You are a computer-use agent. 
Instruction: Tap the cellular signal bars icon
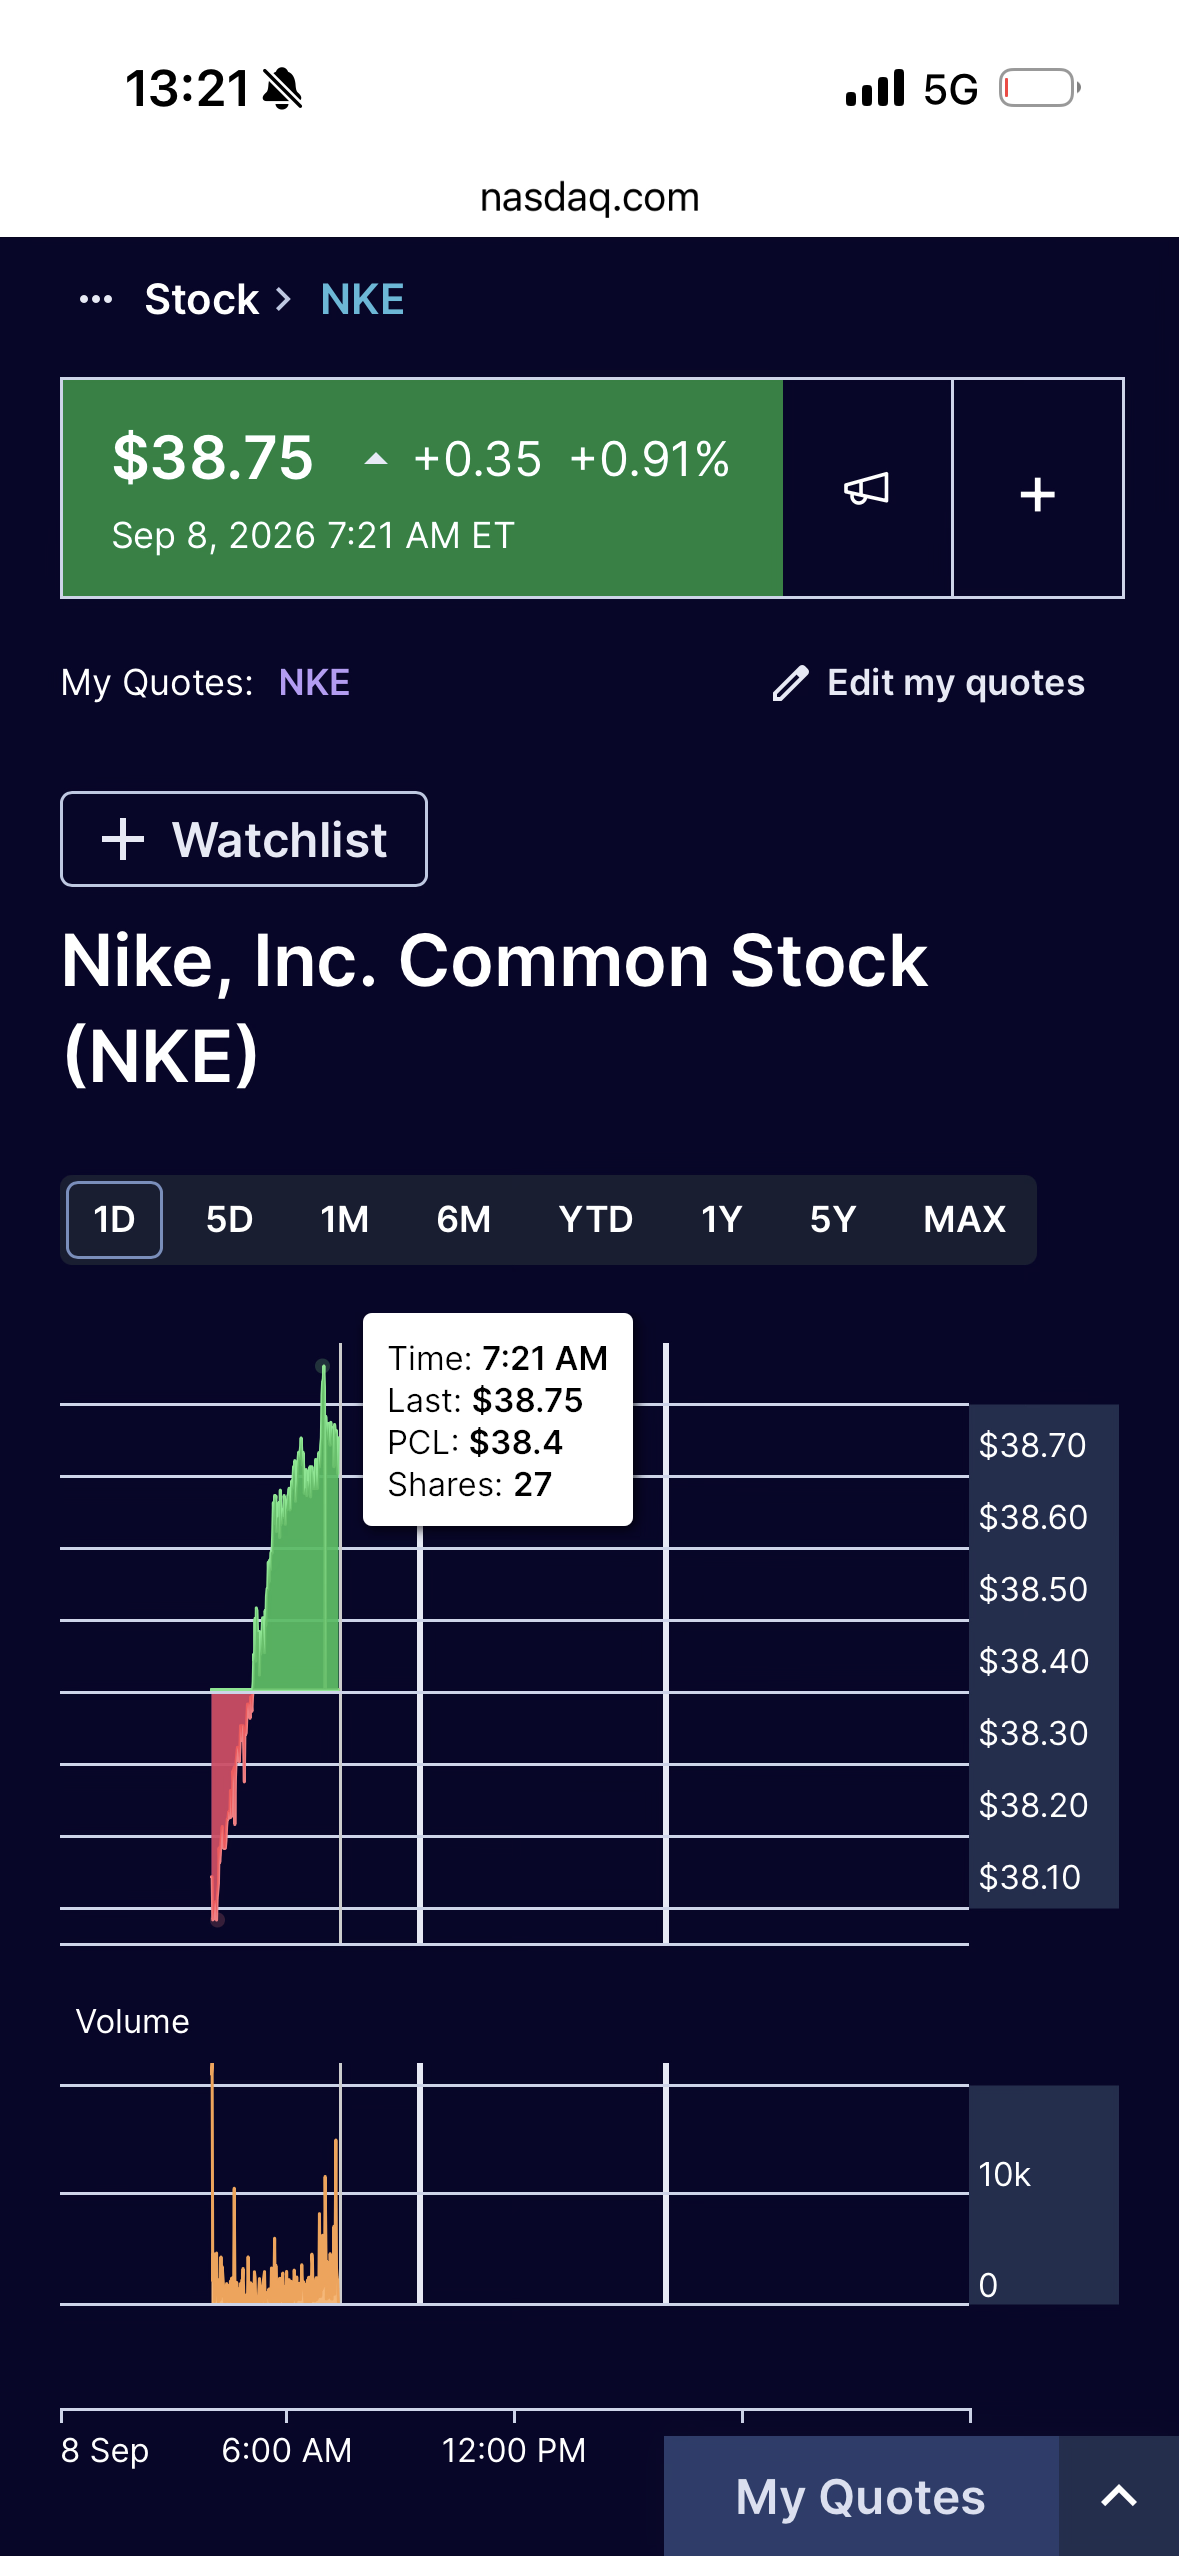pyautogui.click(x=875, y=88)
